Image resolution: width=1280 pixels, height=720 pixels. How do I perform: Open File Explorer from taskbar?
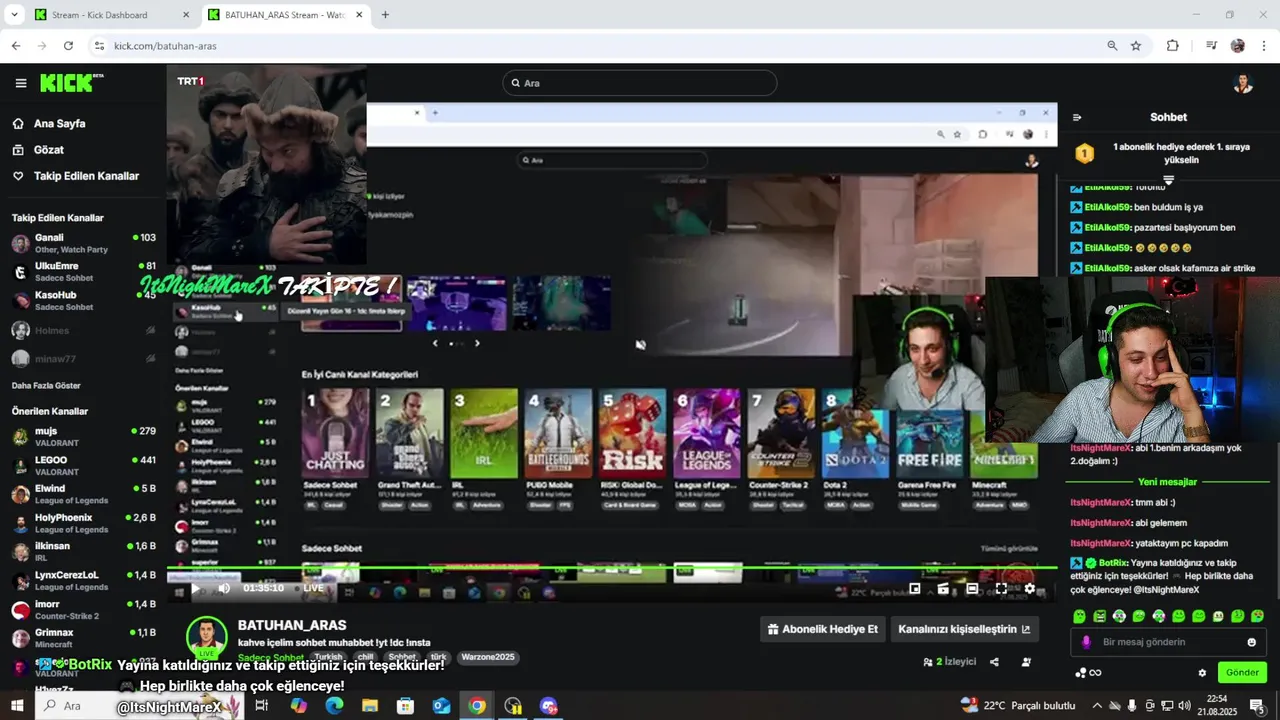point(370,706)
